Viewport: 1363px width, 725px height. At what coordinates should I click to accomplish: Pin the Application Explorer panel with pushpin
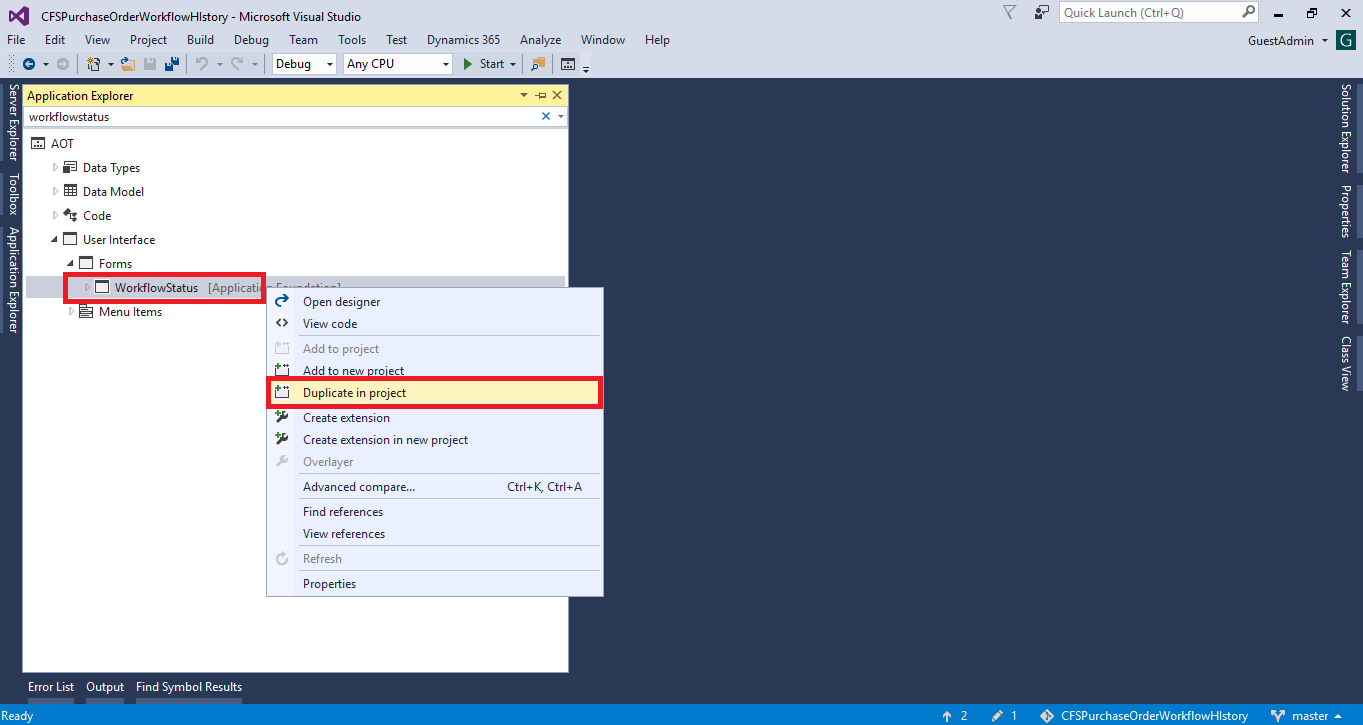[x=541, y=95]
